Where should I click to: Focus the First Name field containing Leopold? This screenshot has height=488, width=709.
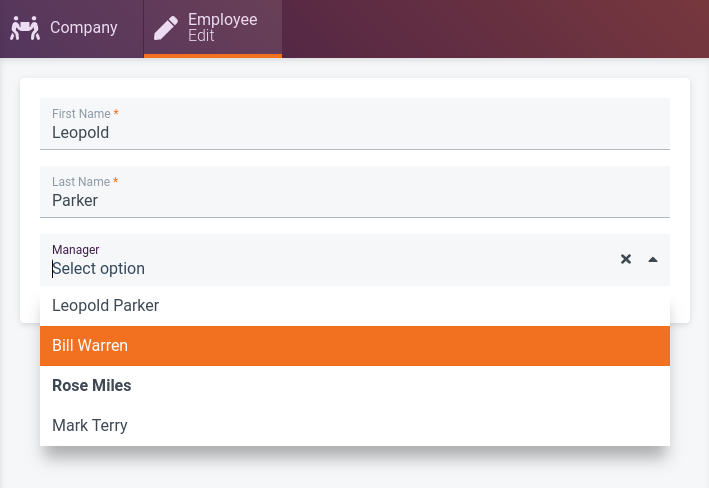tap(354, 132)
